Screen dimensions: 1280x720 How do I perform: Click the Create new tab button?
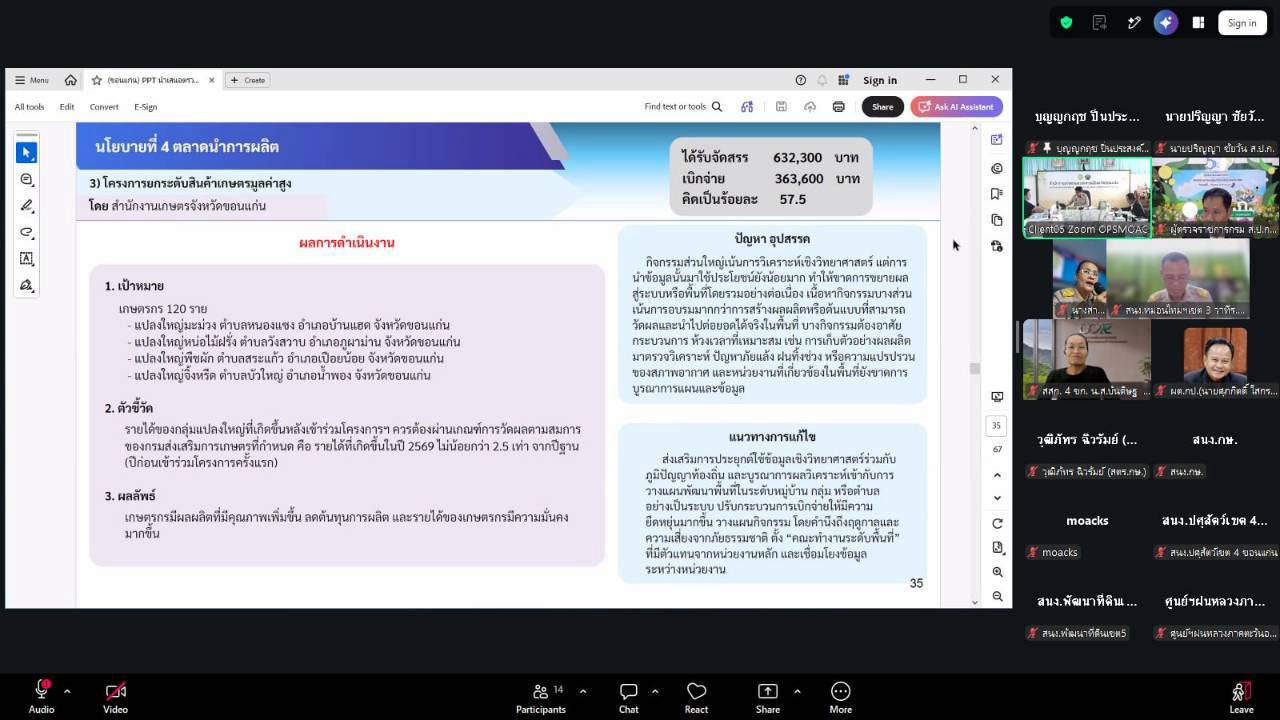coord(248,80)
